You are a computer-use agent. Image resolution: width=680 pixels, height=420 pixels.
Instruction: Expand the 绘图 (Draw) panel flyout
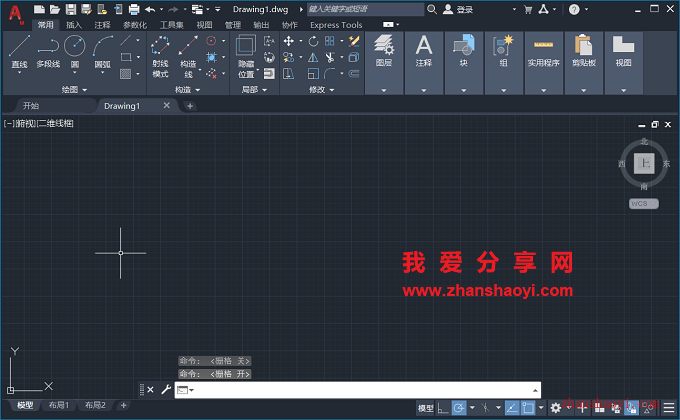(x=74, y=89)
